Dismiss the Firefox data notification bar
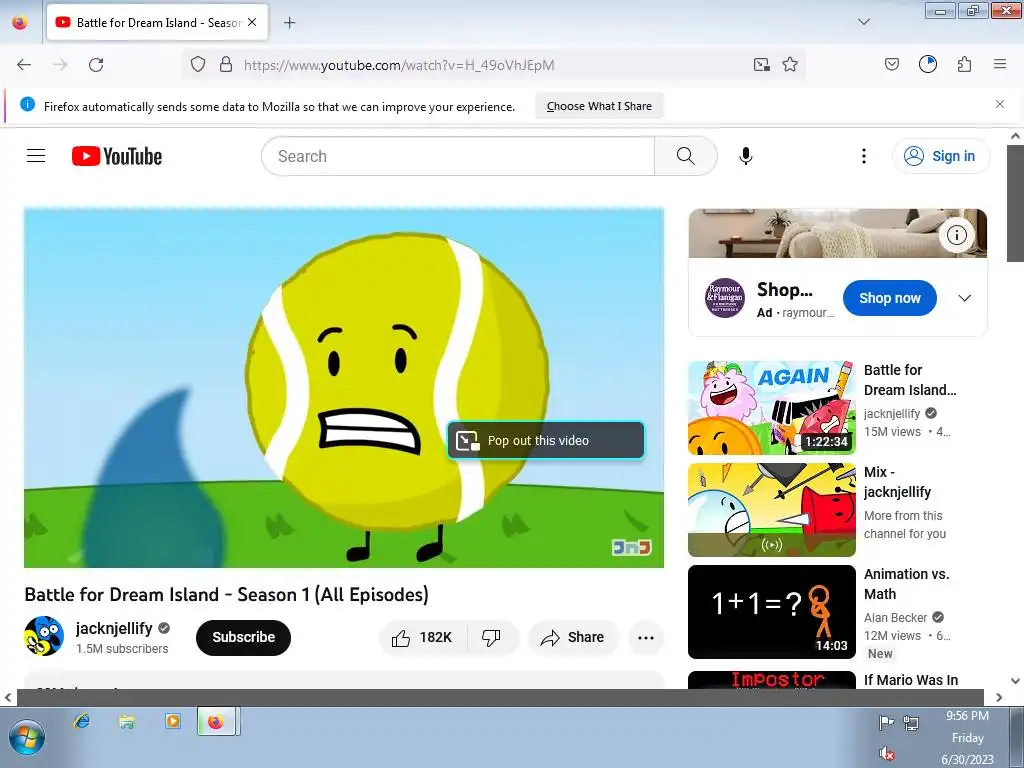The image size is (1024, 768). [1000, 104]
